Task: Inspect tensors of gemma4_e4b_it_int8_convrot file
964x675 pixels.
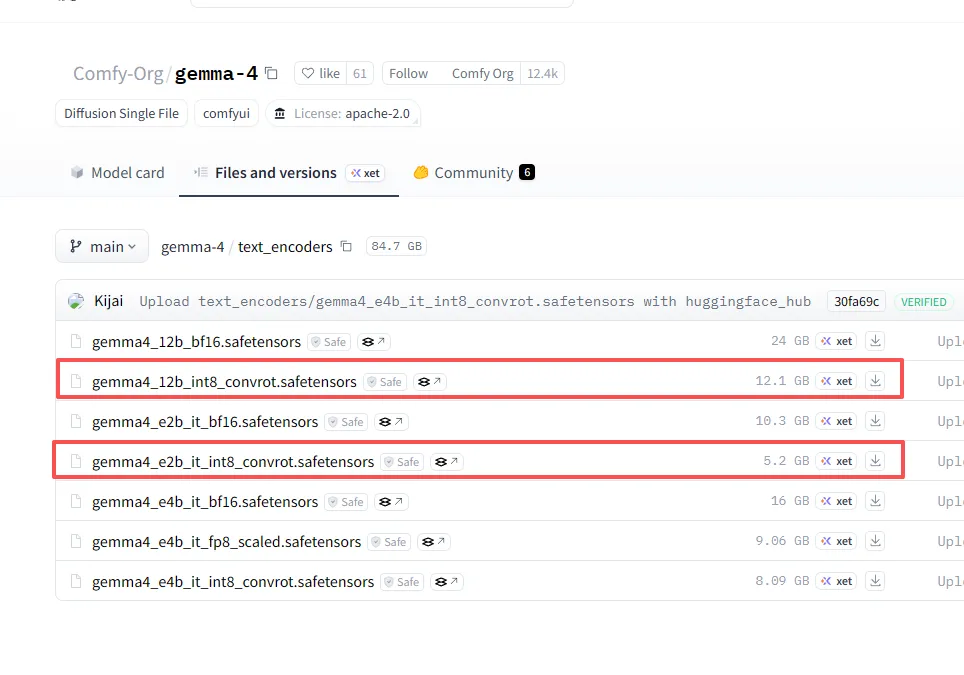Action: click(x=446, y=582)
